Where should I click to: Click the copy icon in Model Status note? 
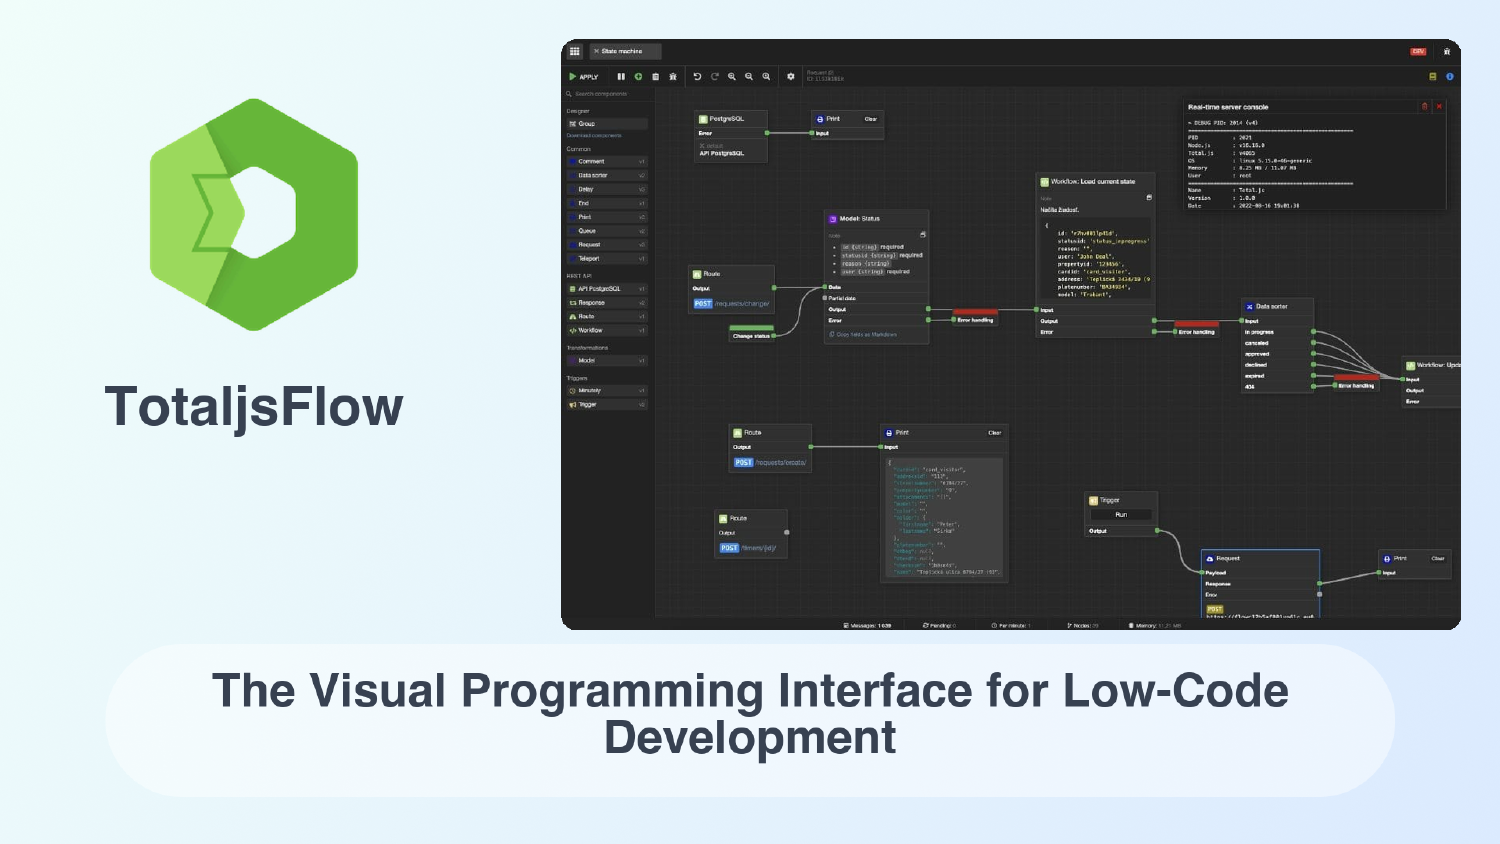(922, 235)
